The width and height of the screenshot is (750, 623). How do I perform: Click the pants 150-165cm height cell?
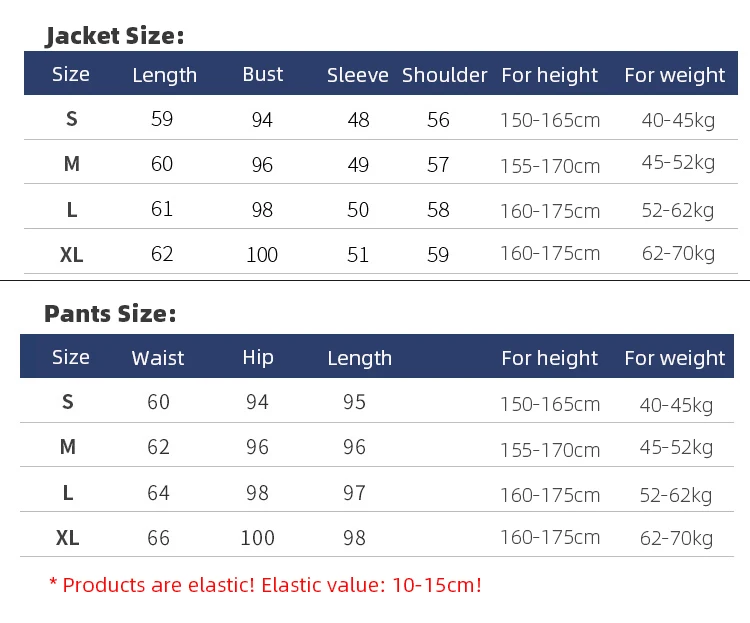click(x=550, y=404)
